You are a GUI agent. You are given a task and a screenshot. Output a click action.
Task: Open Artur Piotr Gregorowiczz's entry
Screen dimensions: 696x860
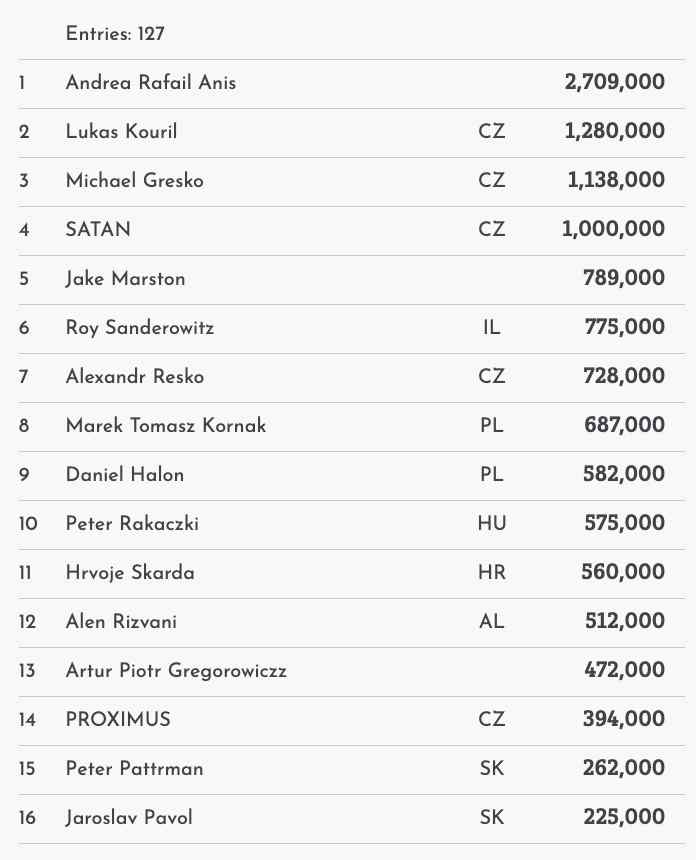(176, 671)
